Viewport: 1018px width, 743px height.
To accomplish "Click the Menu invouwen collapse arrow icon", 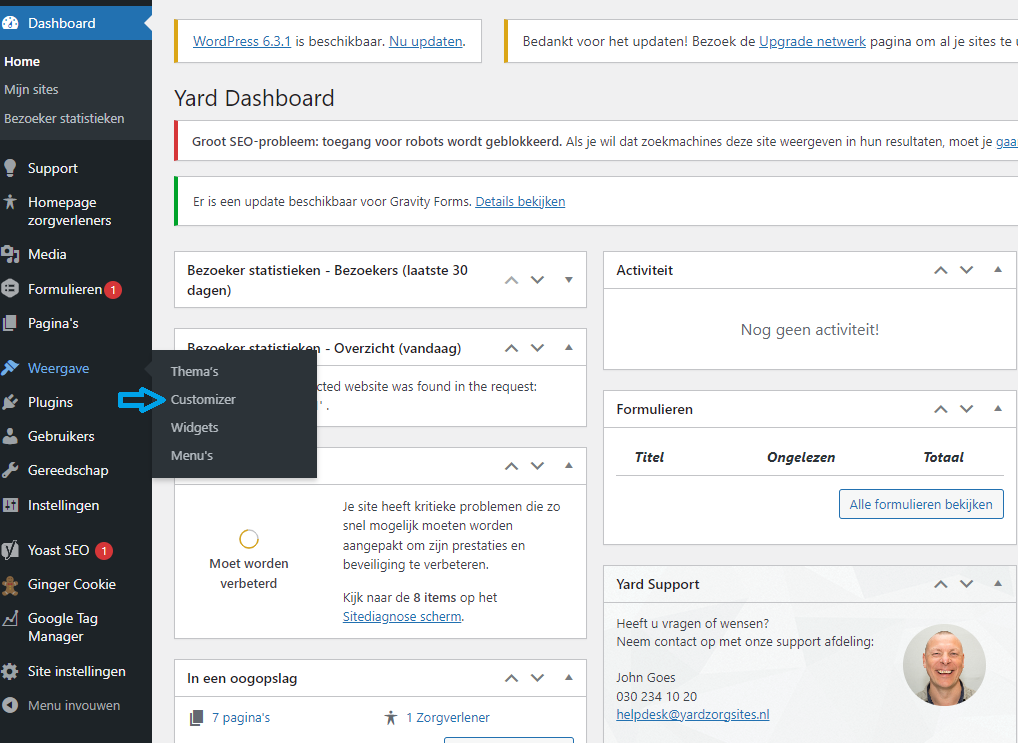I will (x=10, y=705).
